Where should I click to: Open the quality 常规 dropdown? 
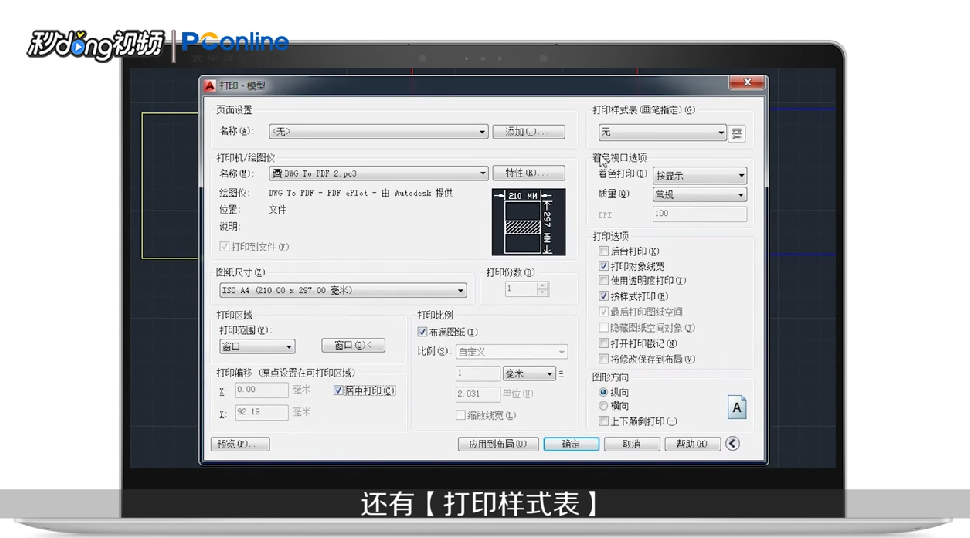[700, 195]
